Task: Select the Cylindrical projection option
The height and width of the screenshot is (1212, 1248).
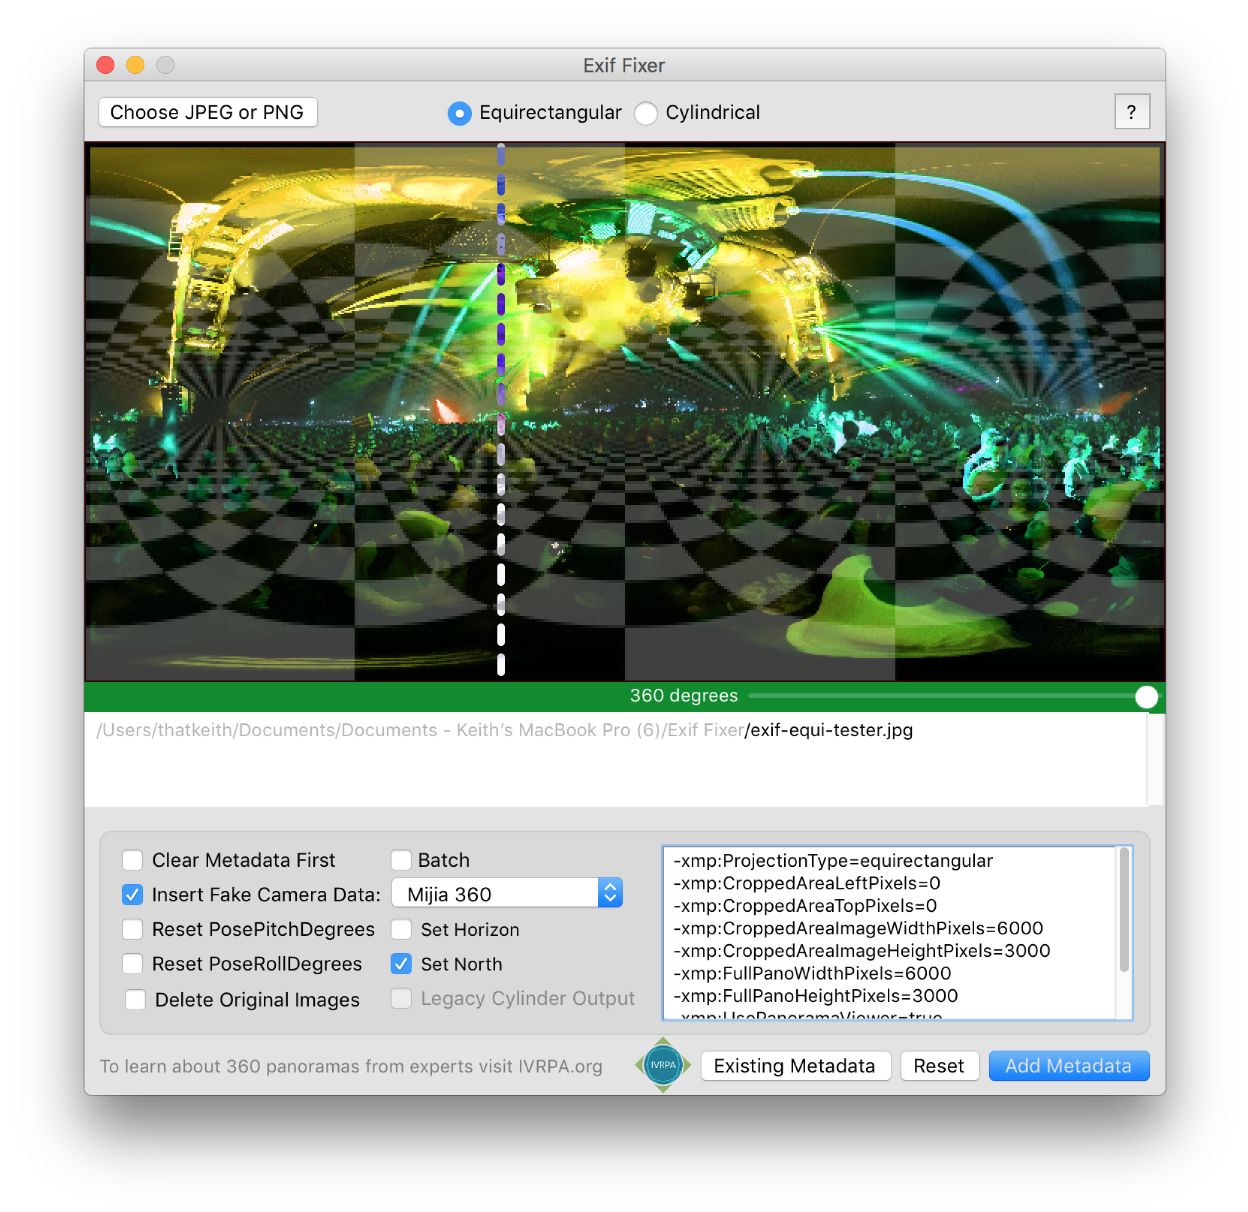Action: point(646,113)
